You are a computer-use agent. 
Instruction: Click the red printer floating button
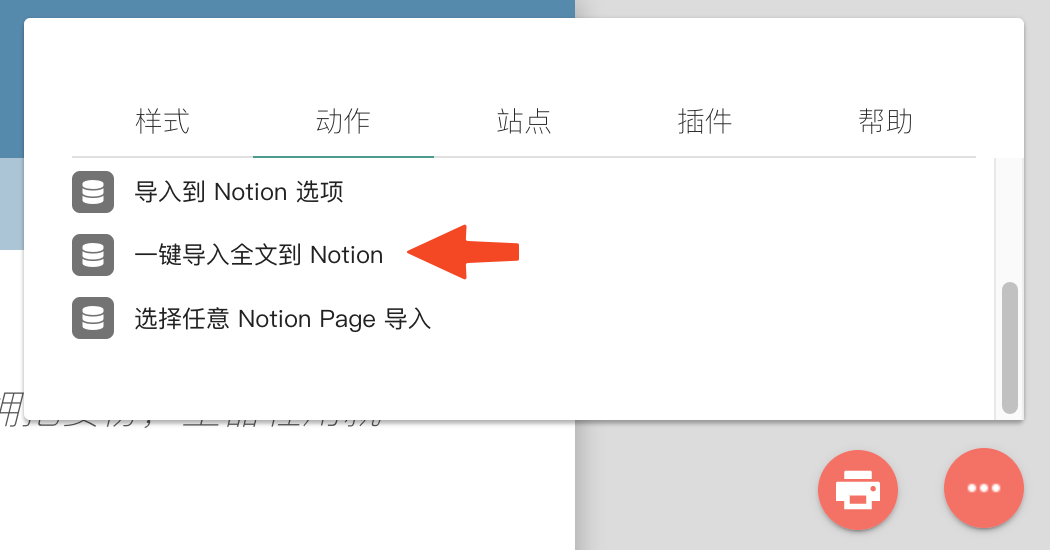click(858, 490)
